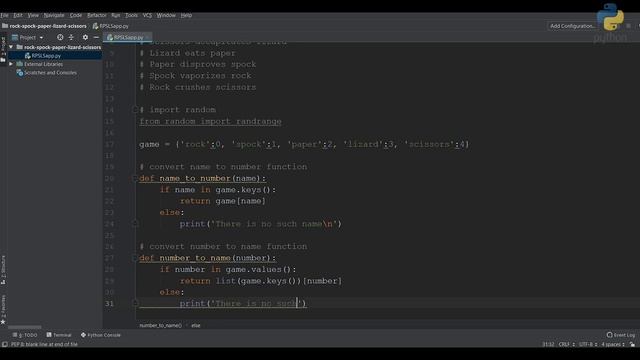640x360 pixels.
Task: Toggle Structure tool window side tab
Action: click(x=3, y=270)
